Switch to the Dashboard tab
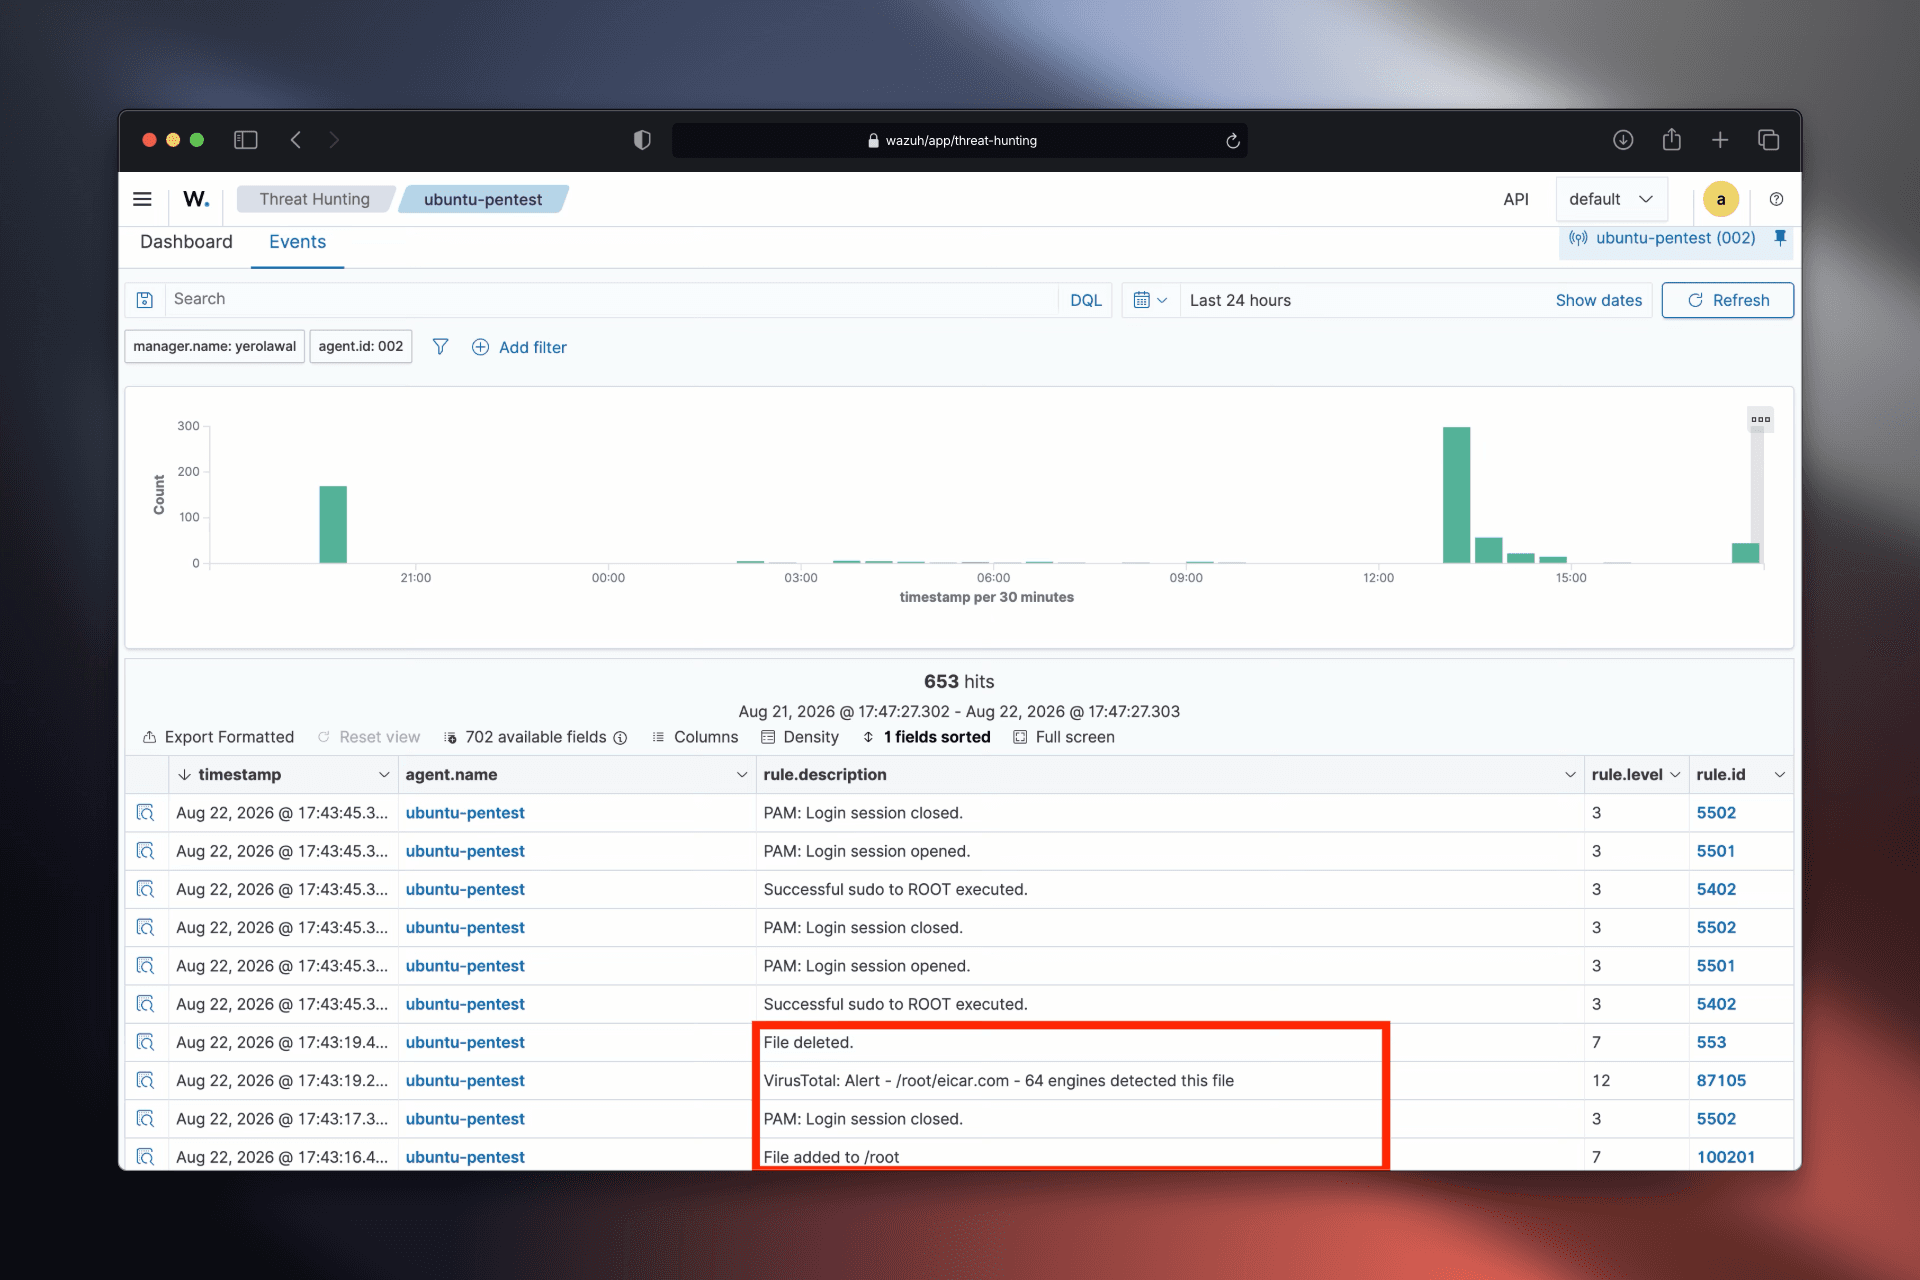 (186, 242)
